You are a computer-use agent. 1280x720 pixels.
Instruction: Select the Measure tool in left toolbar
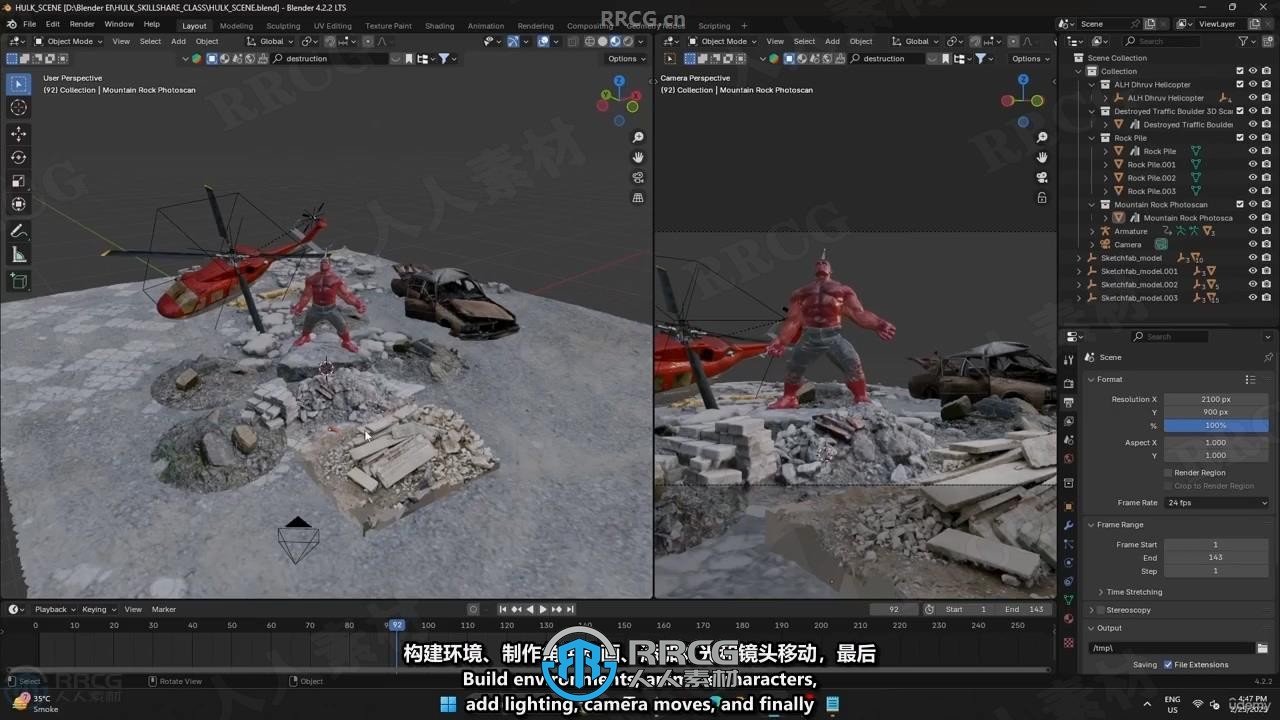18,255
